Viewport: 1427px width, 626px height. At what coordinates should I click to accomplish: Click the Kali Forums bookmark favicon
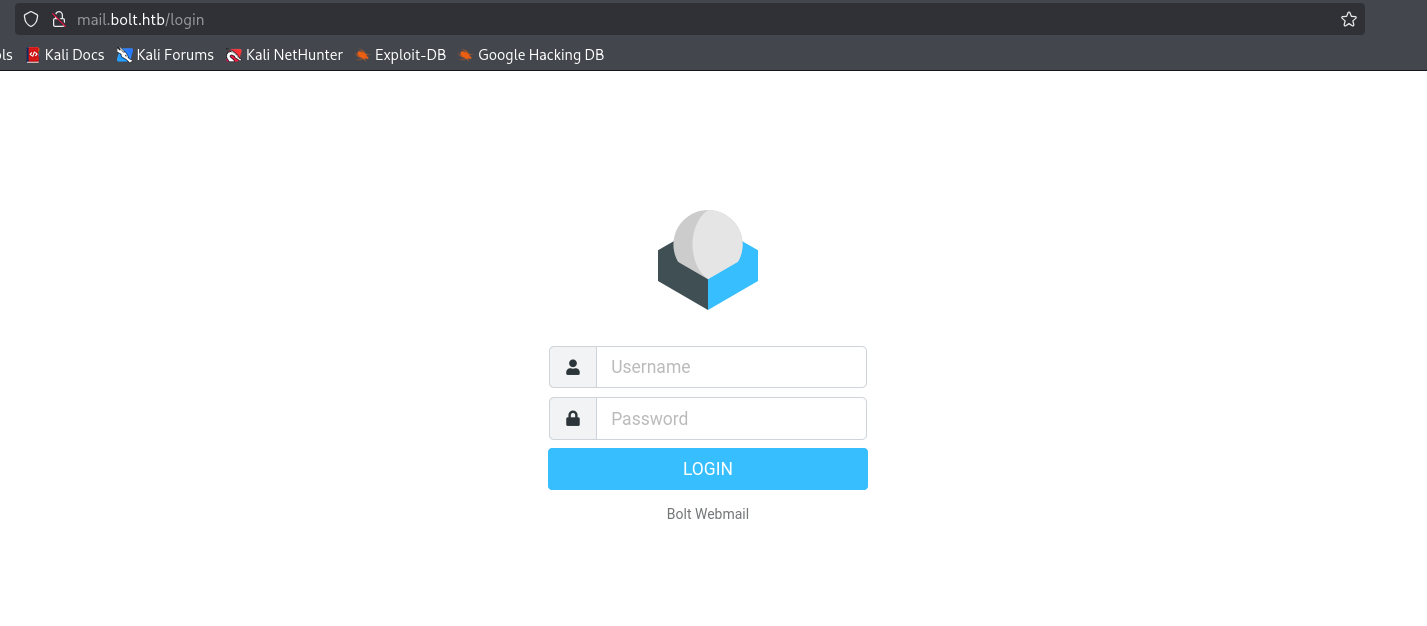[x=124, y=55]
